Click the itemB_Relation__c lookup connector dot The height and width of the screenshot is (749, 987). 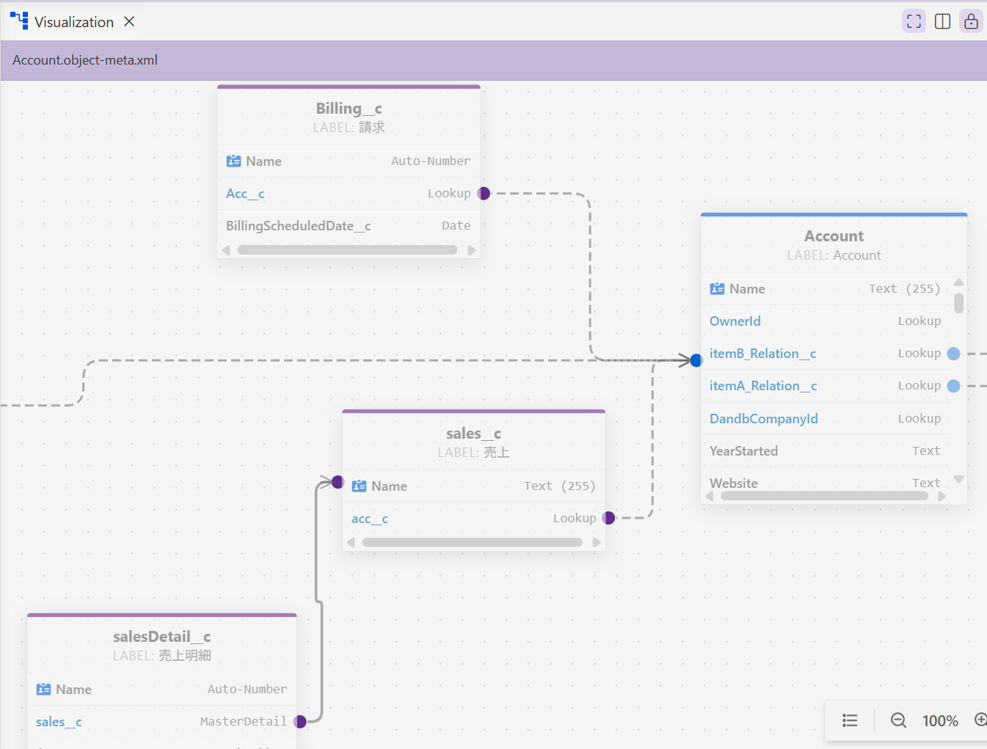(x=954, y=354)
